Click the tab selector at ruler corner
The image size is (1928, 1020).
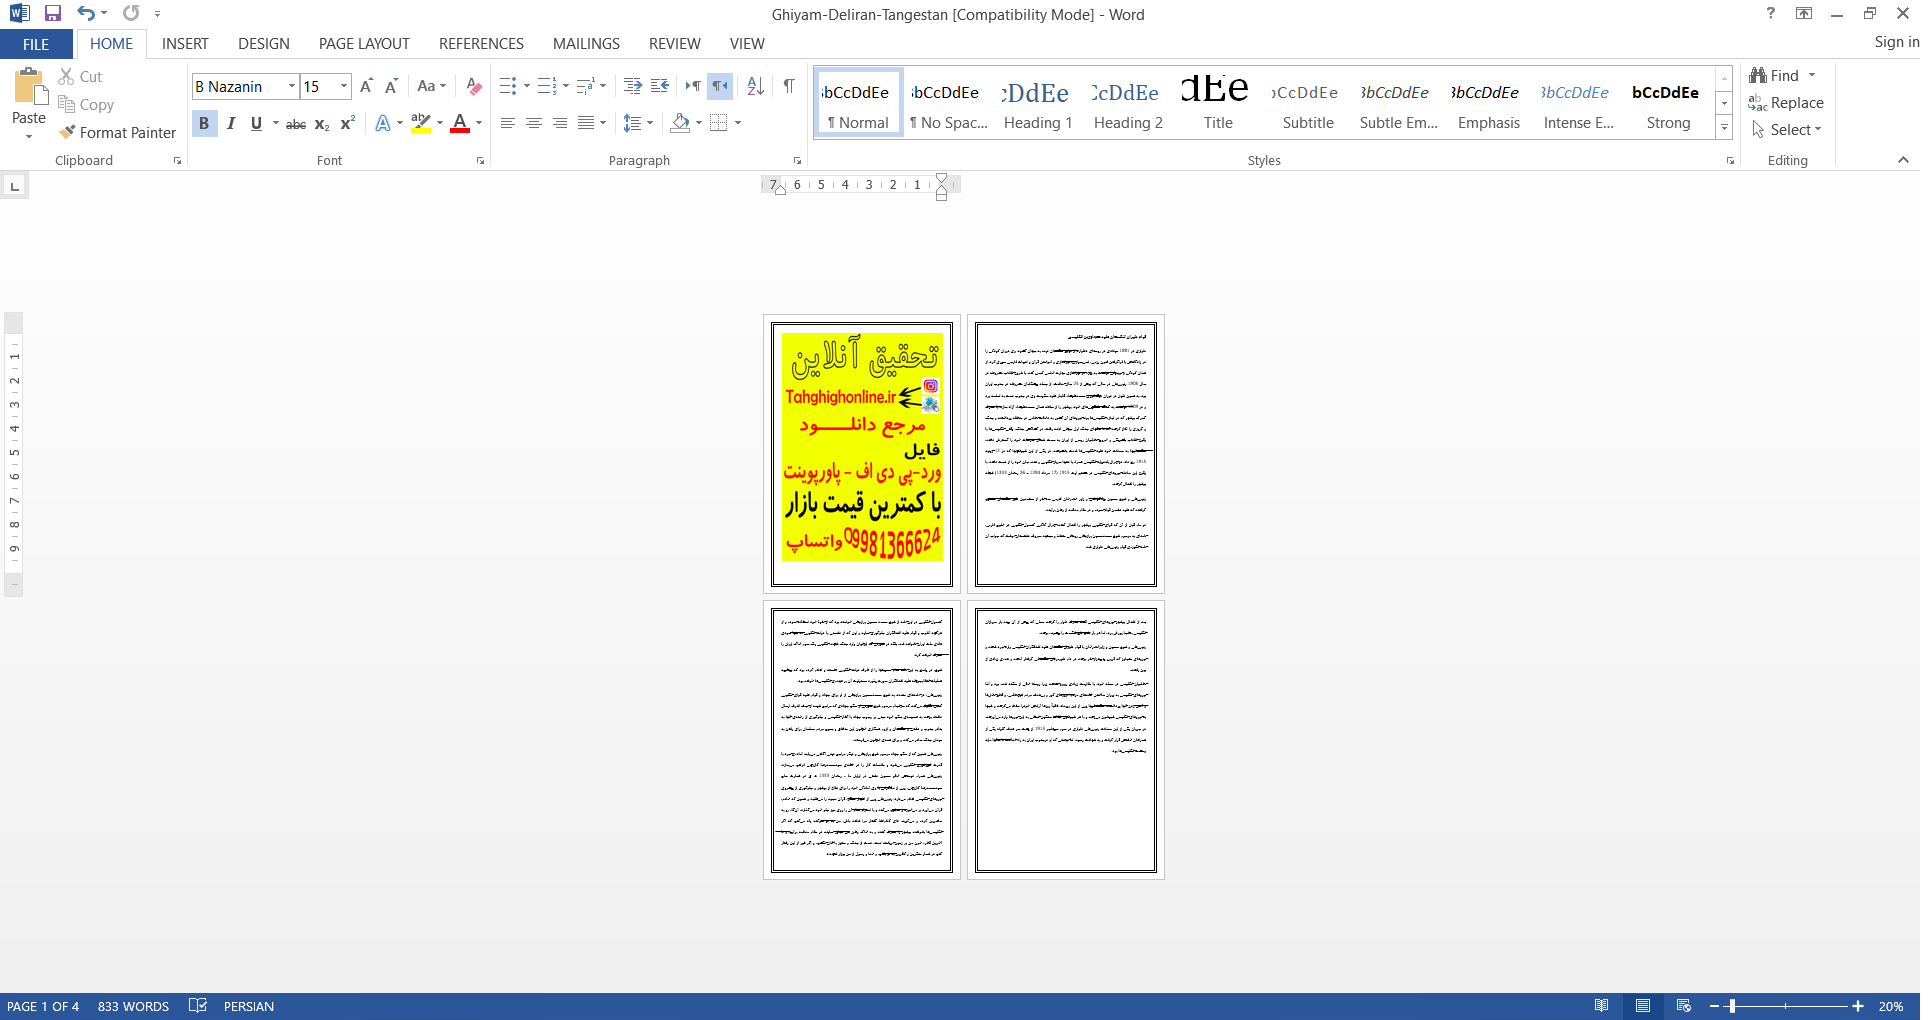[14, 186]
